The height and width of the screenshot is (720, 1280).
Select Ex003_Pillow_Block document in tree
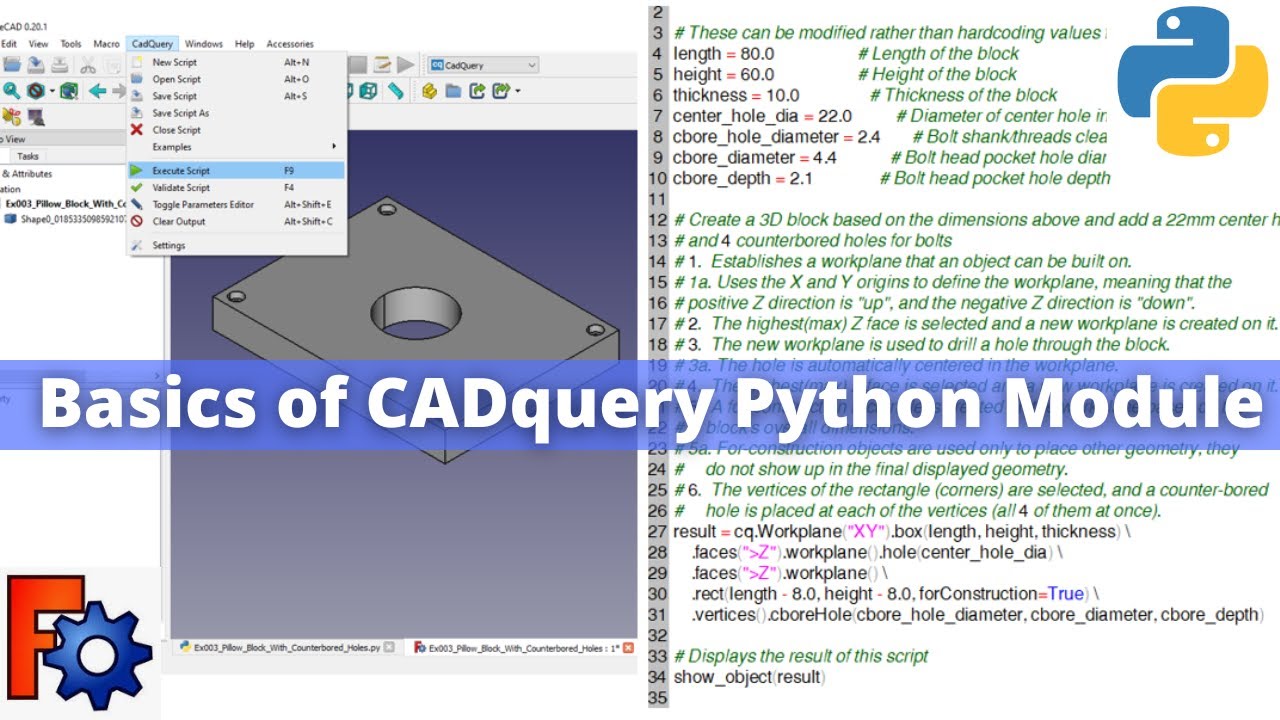tap(65, 203)
